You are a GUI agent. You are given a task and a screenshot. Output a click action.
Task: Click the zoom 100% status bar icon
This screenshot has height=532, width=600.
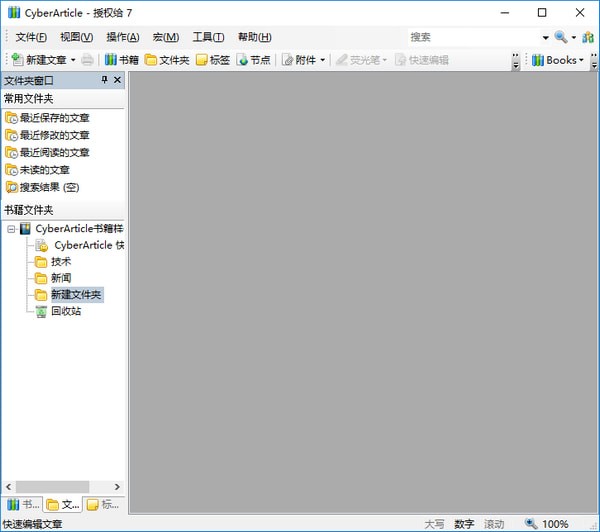pyautogui.click(x=530, y=523)
